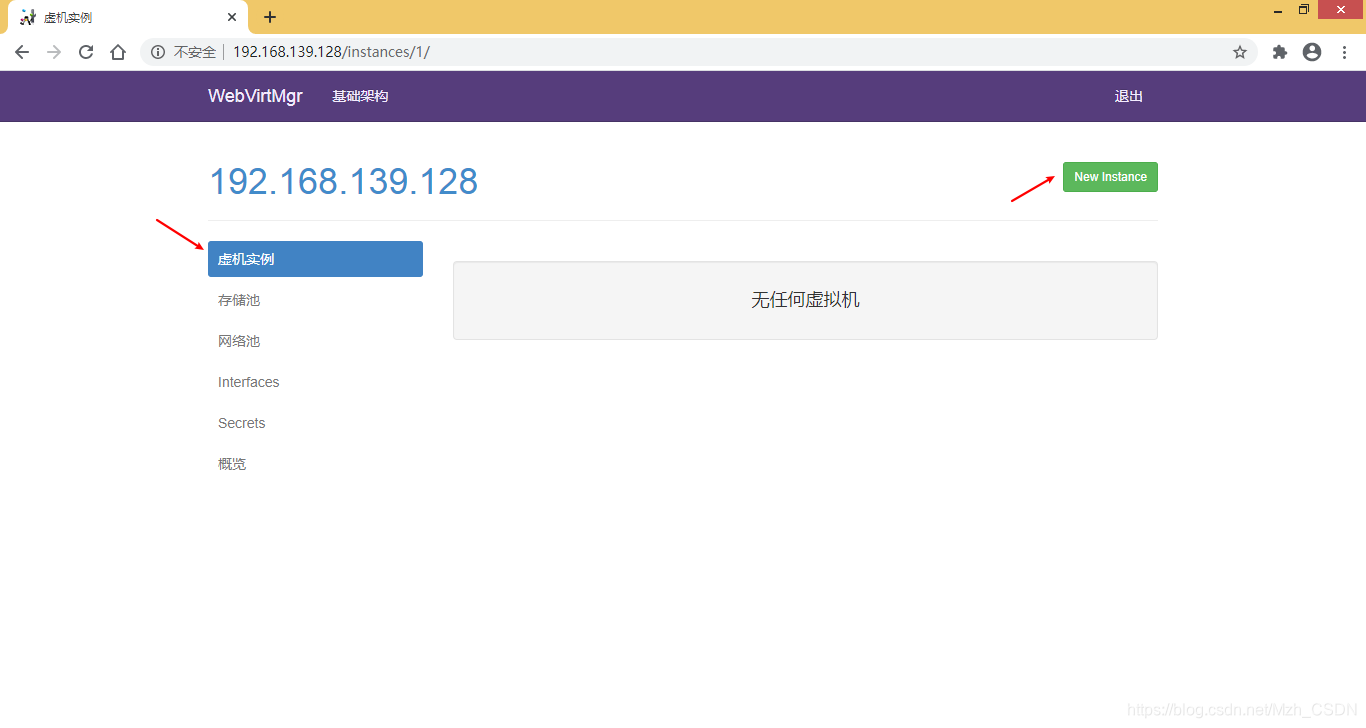This screenshot has height=728, width=1366.
Task: Open 概览 in the sidebar
Action: click(315, 464)
